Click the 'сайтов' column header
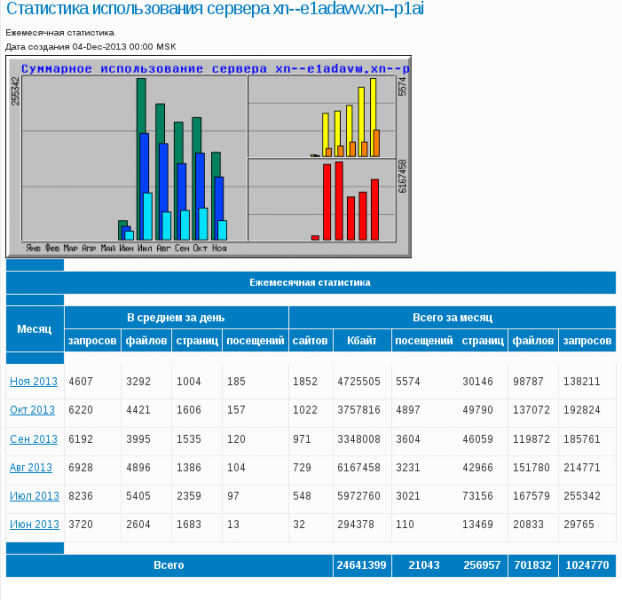622x600 pixels. point(310,341)
